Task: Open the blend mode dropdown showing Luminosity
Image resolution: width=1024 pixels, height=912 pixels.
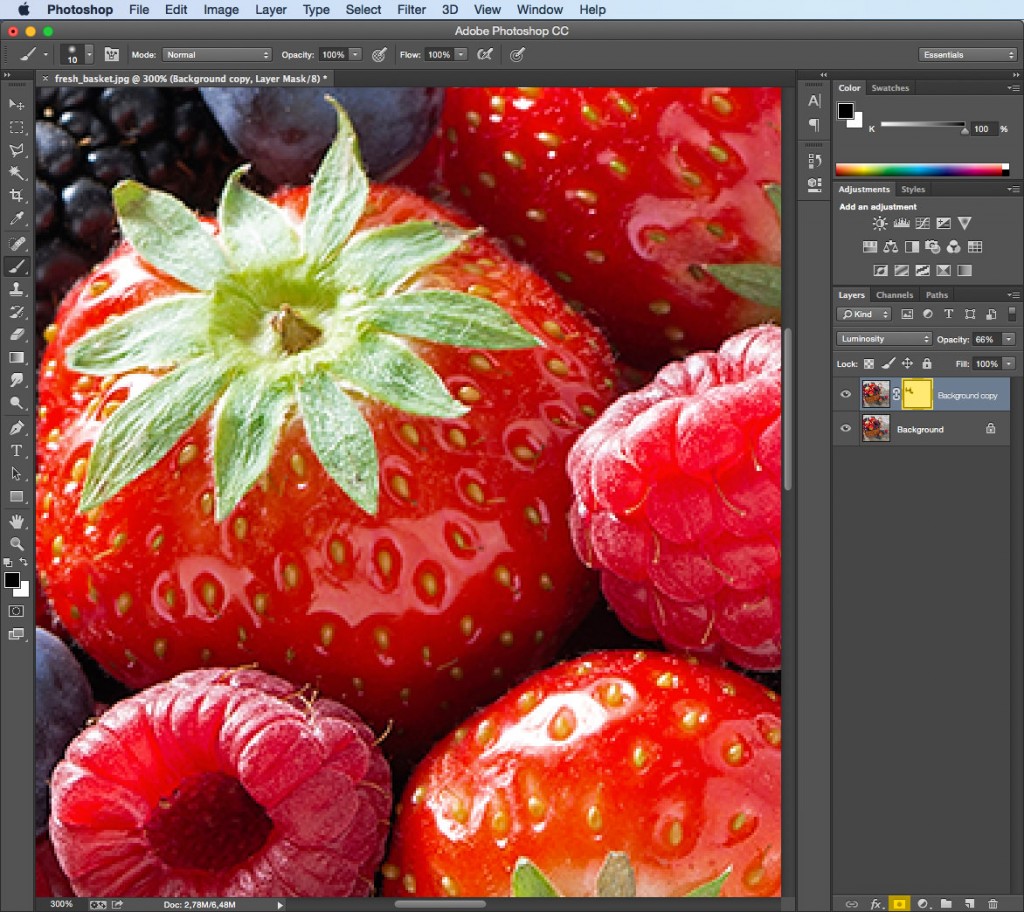Action: (x=883, y=338)
